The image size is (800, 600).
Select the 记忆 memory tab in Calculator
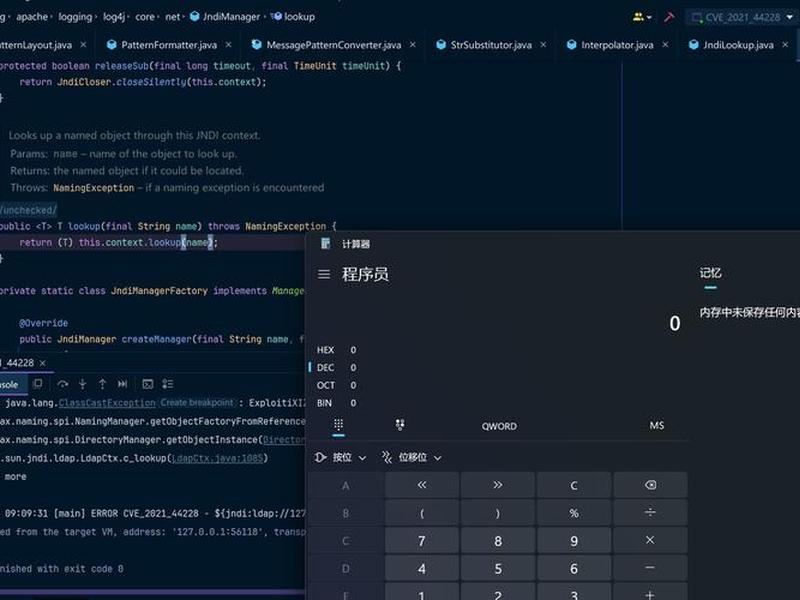(710, 273)
